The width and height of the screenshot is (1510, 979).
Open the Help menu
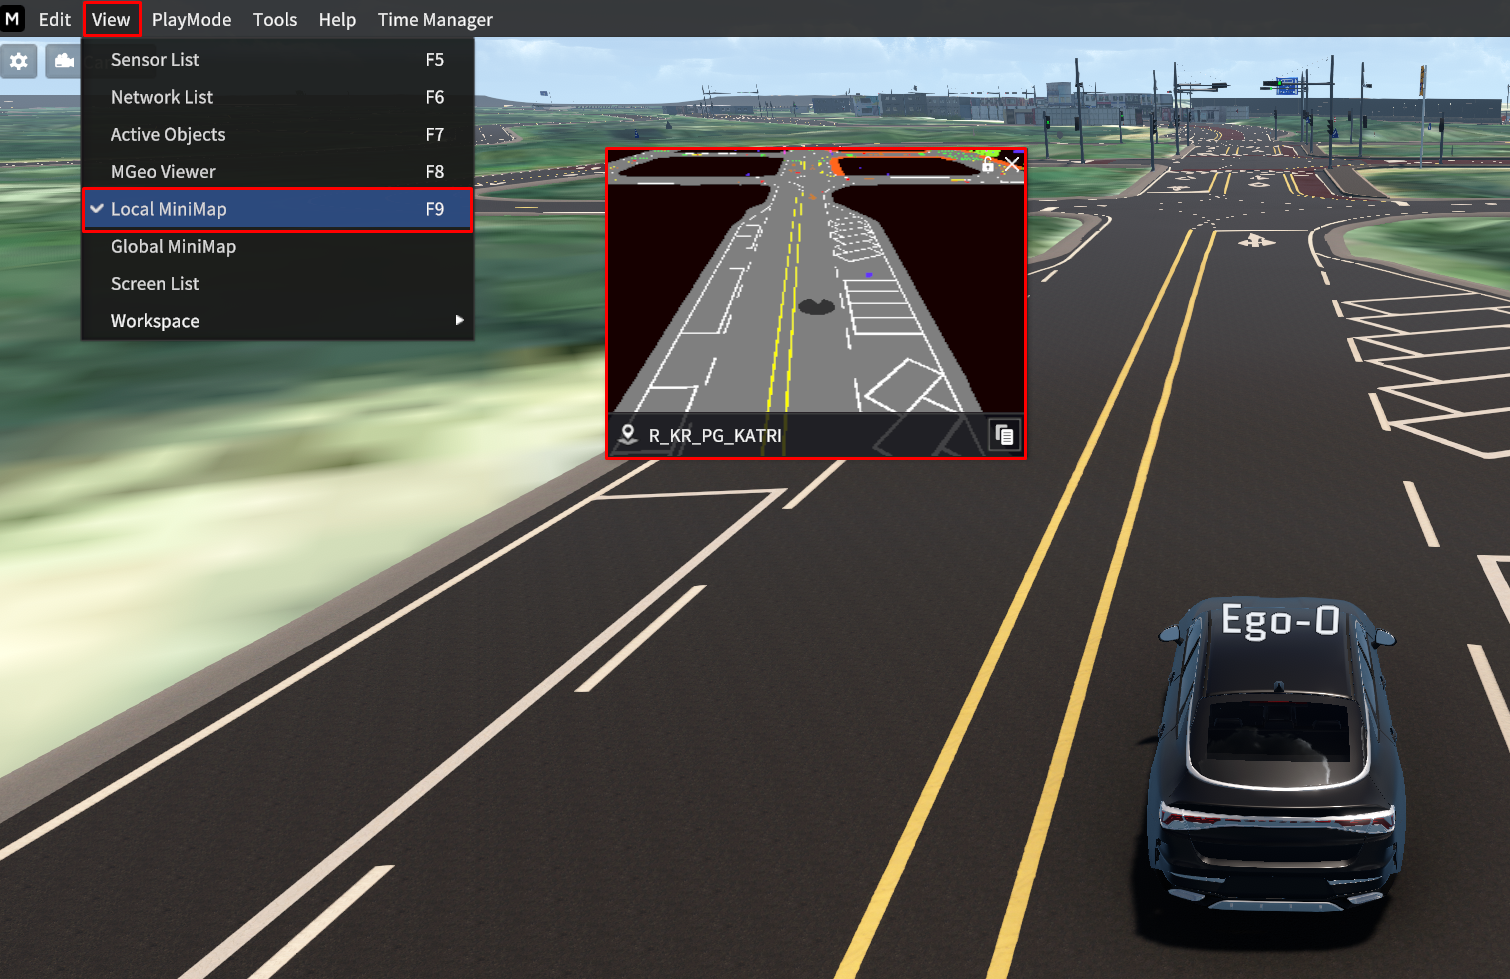point(337,19)
